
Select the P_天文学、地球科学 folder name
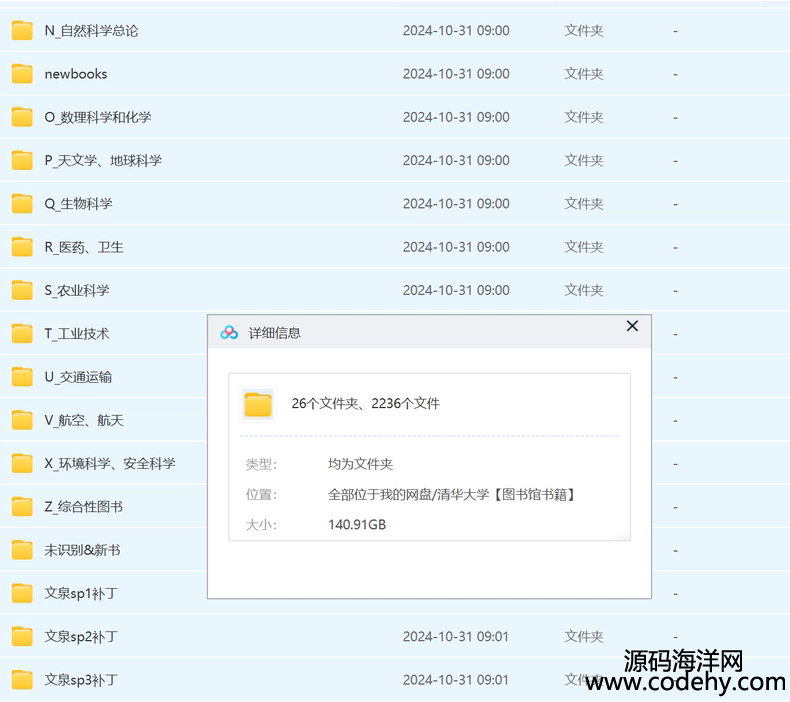pyautogui.click(x=103, y=161)
